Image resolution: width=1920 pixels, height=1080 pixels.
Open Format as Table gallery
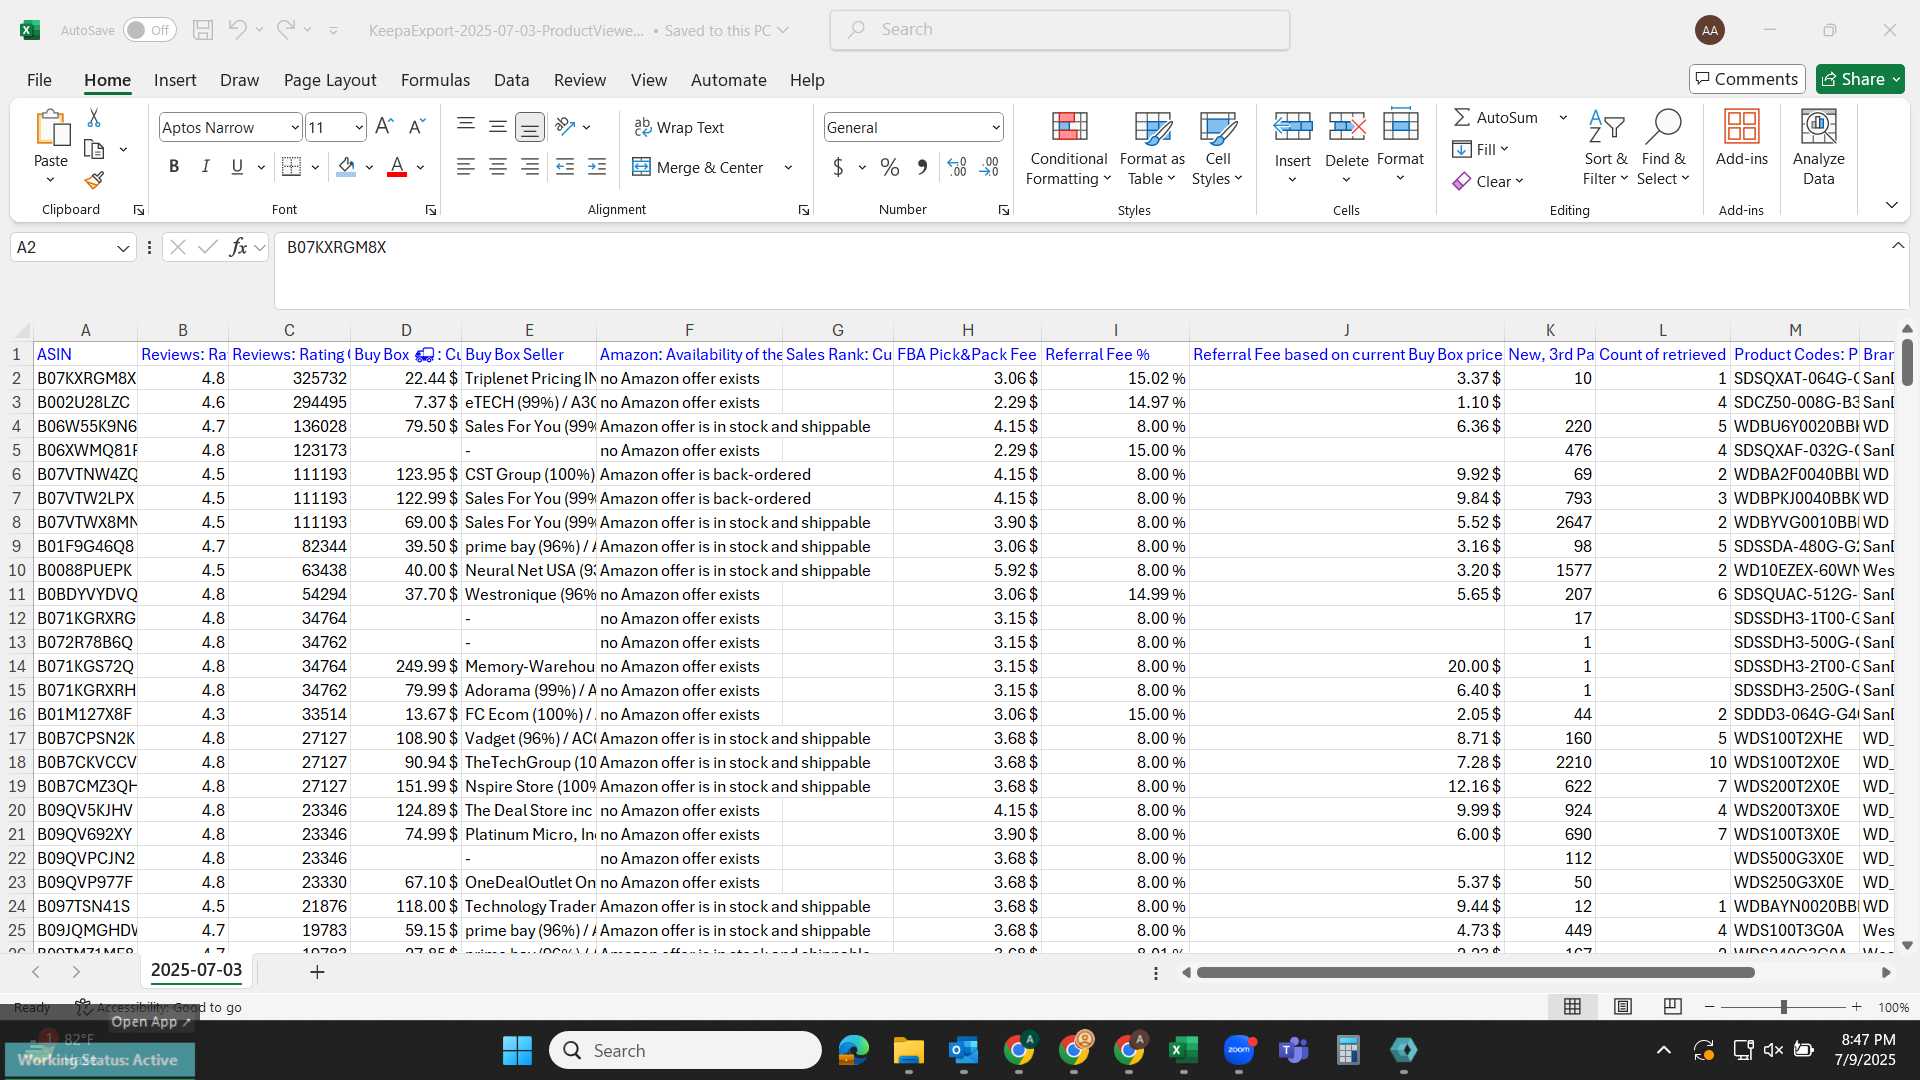pyautogui.click(x=1152, y=148)
